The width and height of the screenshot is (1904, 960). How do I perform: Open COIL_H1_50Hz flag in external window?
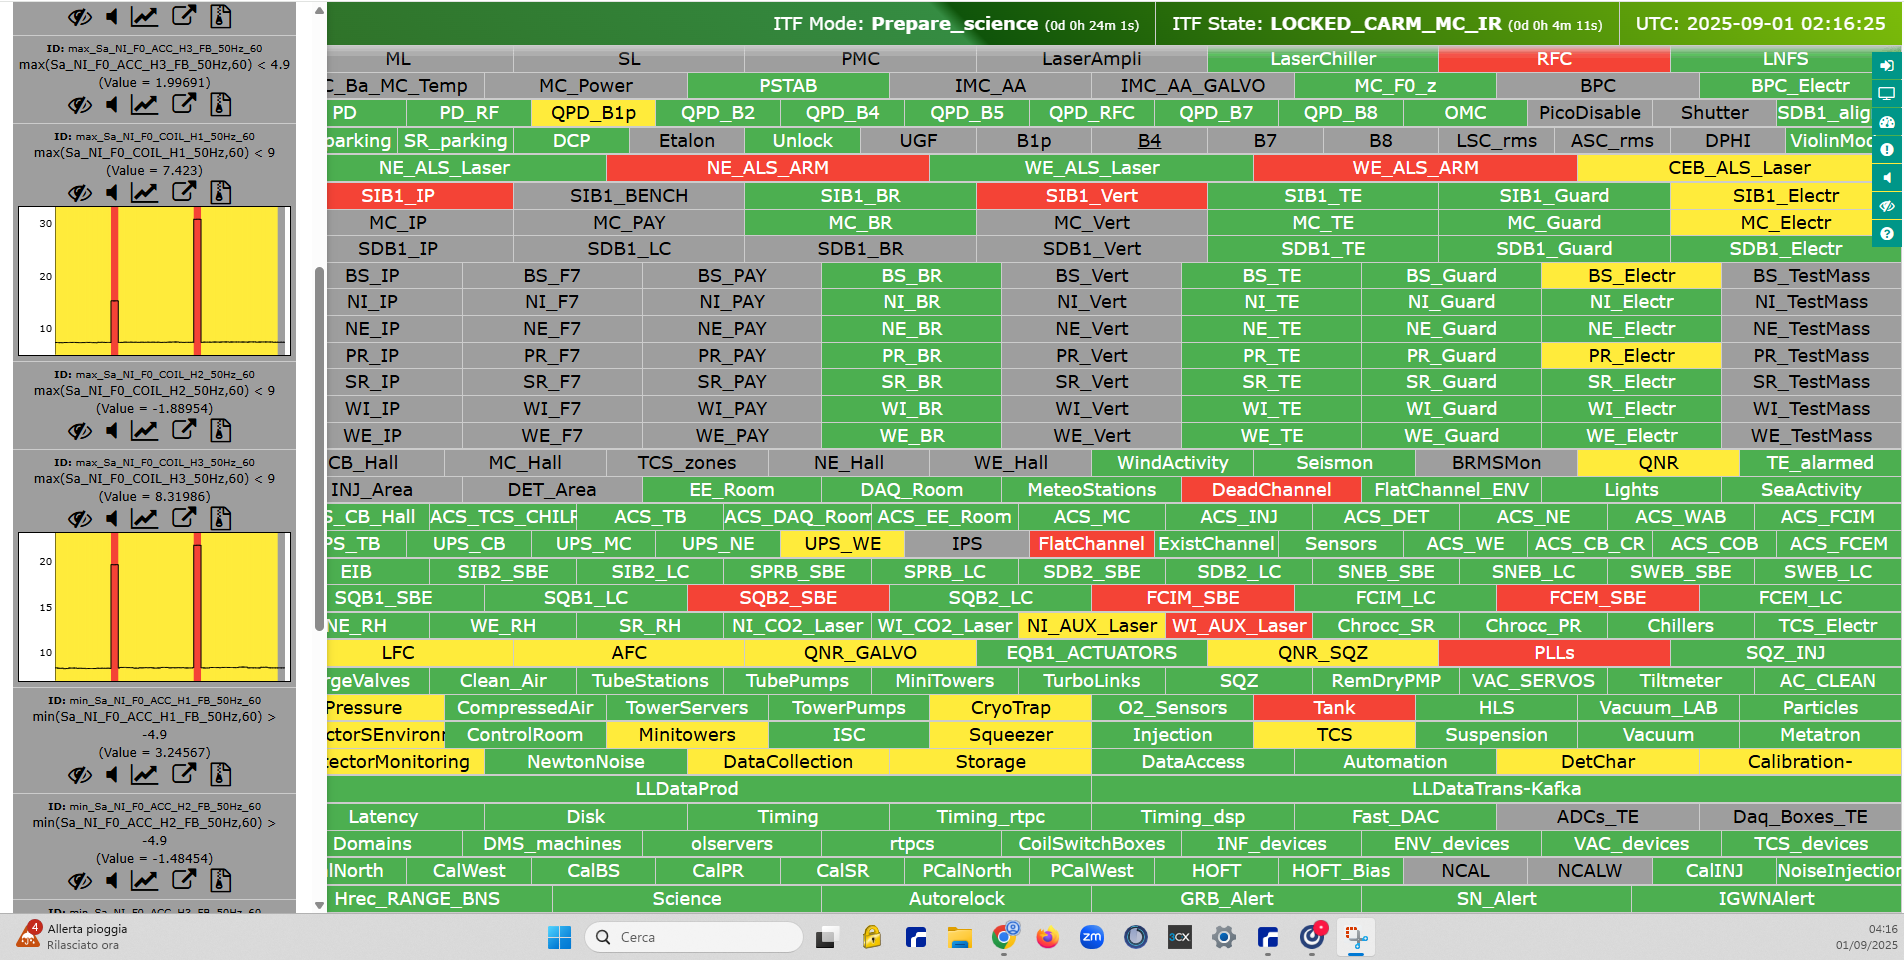point(183,192)
